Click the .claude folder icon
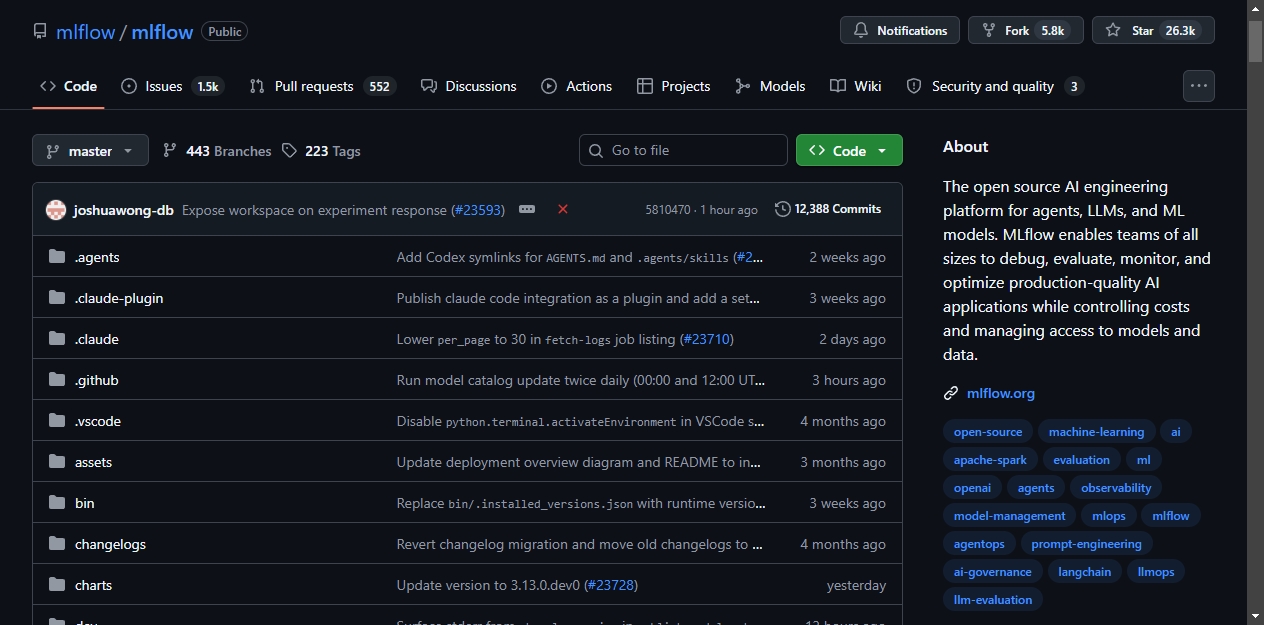Screen dimensions: 1264x625 click(x=57, y=339)
